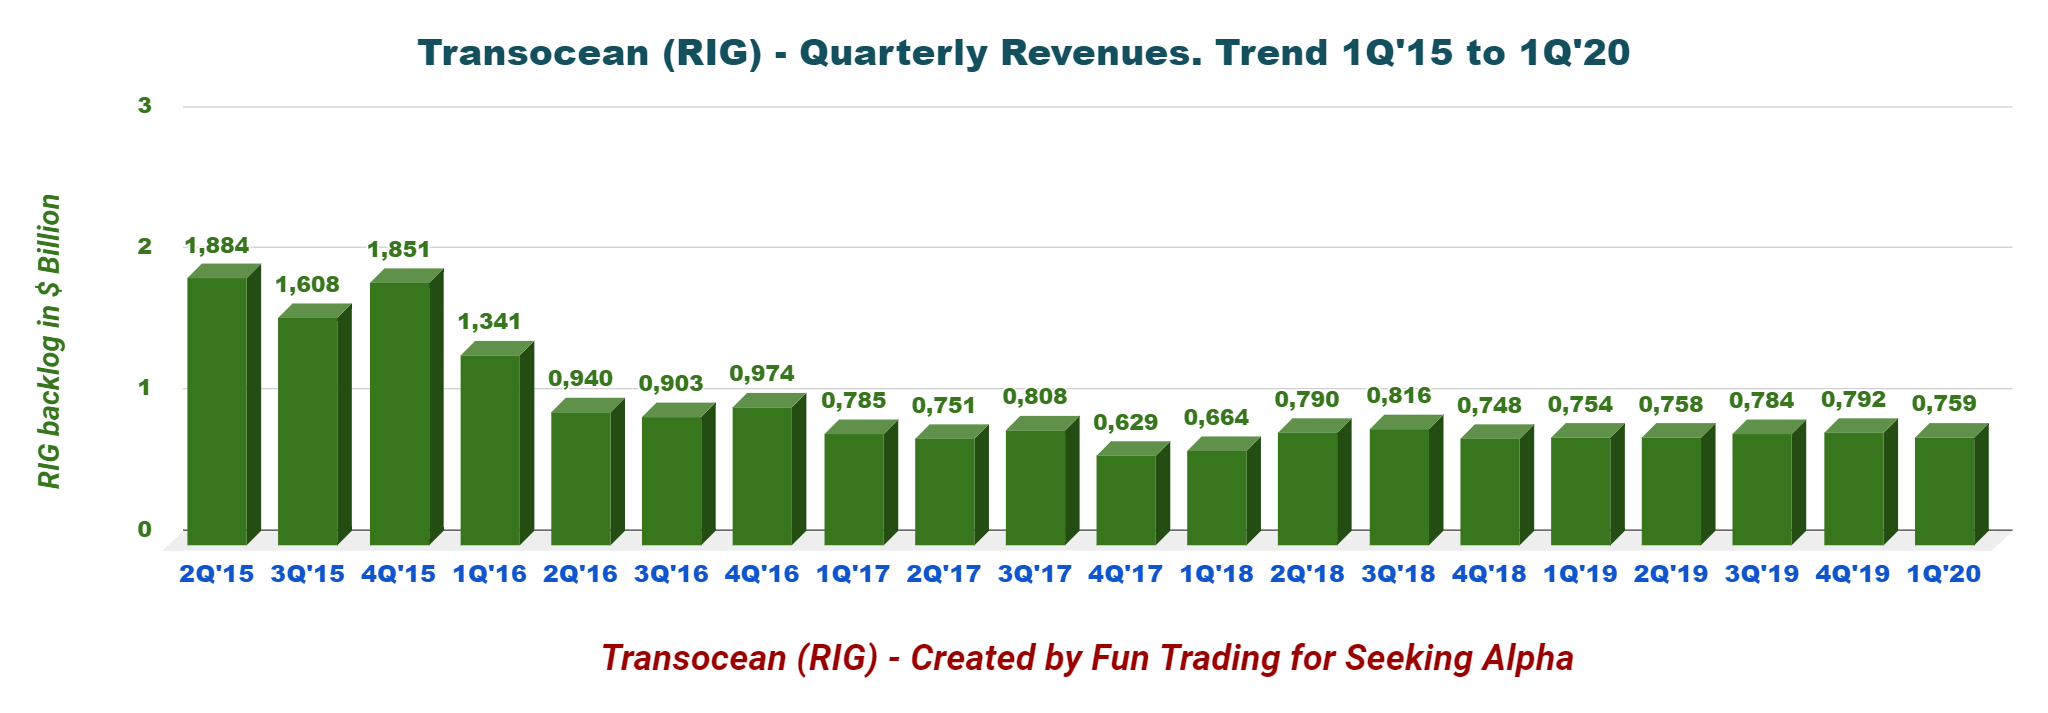The height and width of the screenshot is (713, 2048).
Task: Click the "1Q'16" x-axis label
Action: [x=490, y=574]
